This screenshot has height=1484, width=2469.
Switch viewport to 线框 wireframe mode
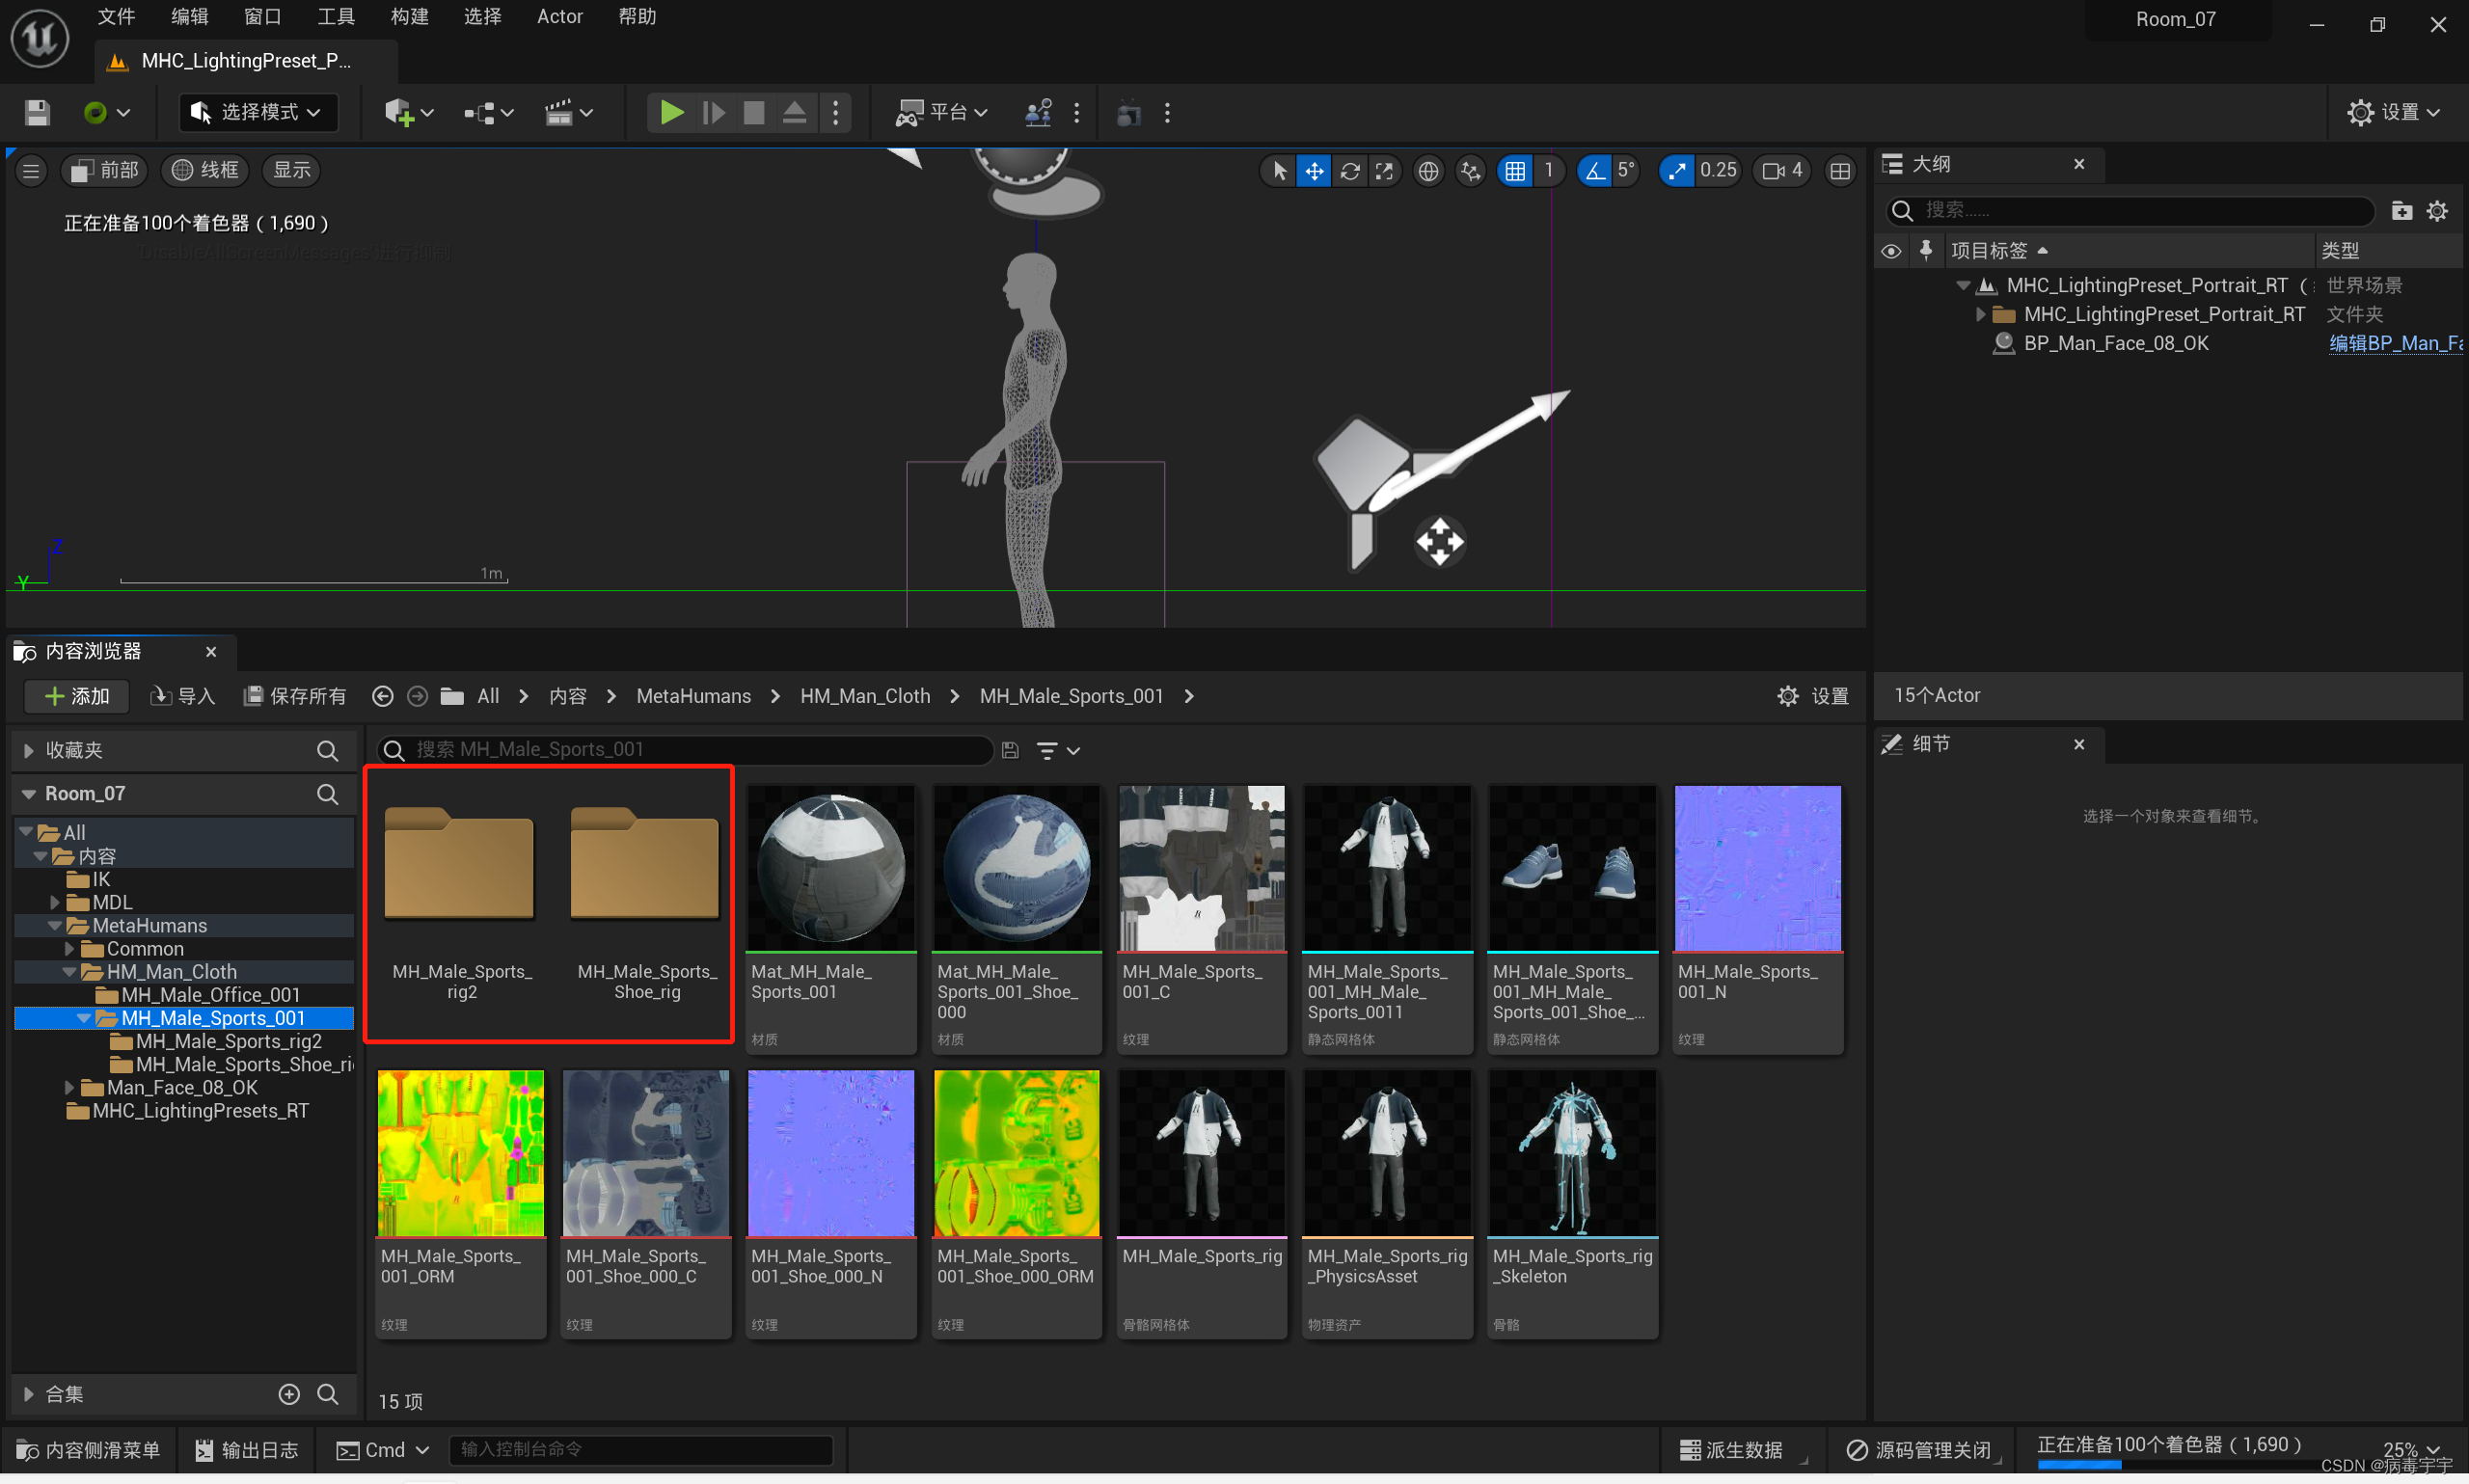click(x=204, y=170)
